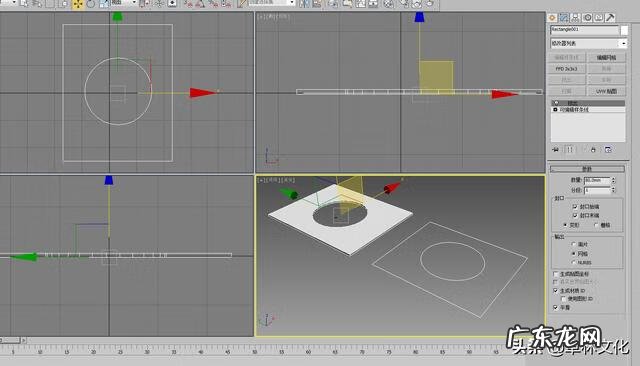This screenshot has width=640, height=366.
Task: Switch to the Hierarchy command panel tab
Action: 575,18
